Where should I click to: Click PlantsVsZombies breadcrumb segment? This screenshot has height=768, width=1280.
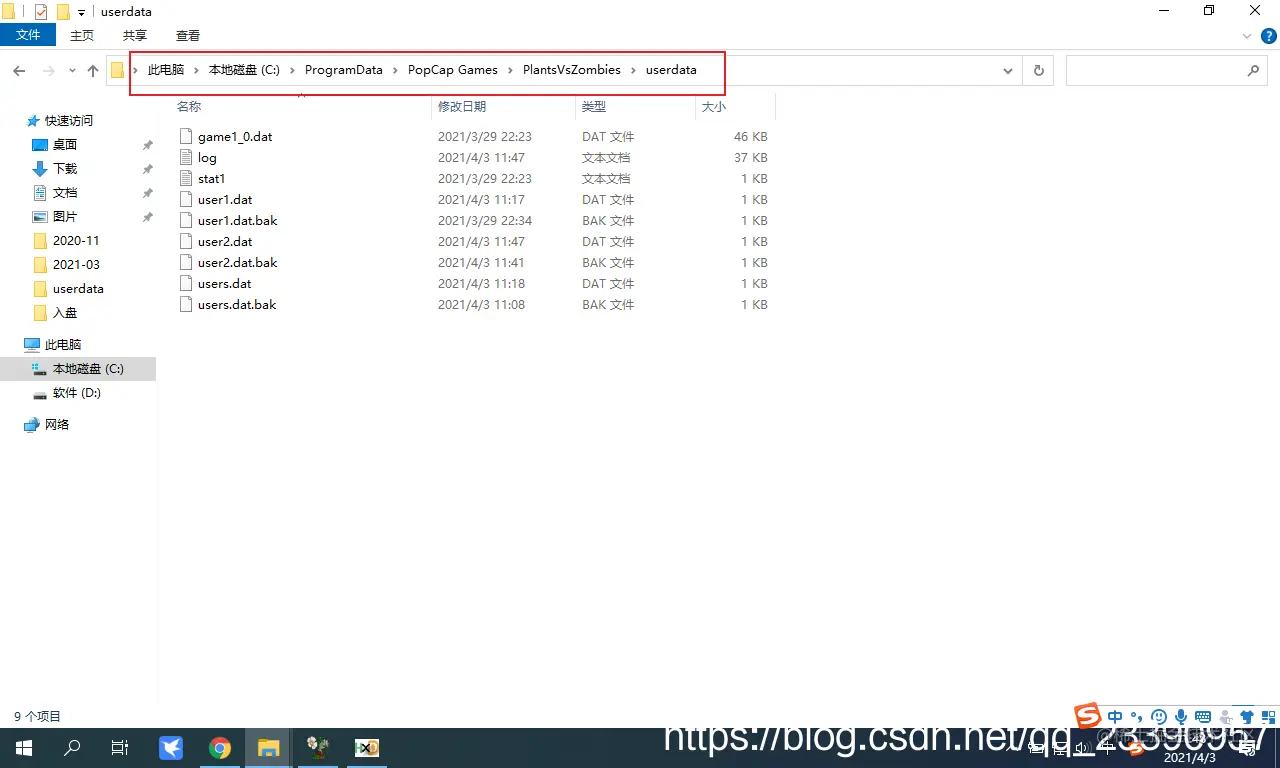(x=572, y=70)
